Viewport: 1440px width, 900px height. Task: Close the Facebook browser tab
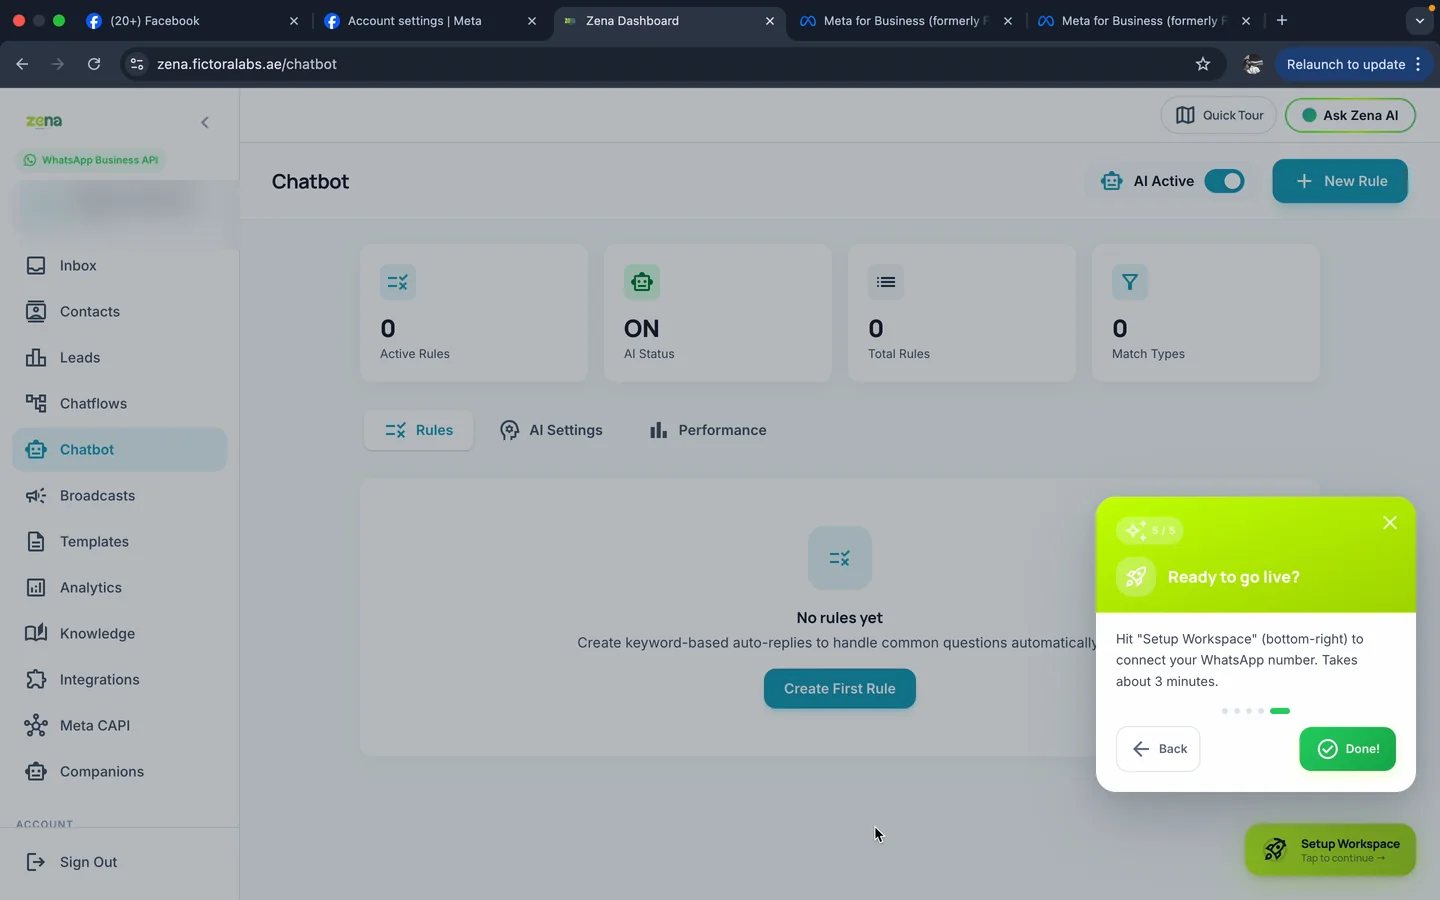tap(294, 20)
